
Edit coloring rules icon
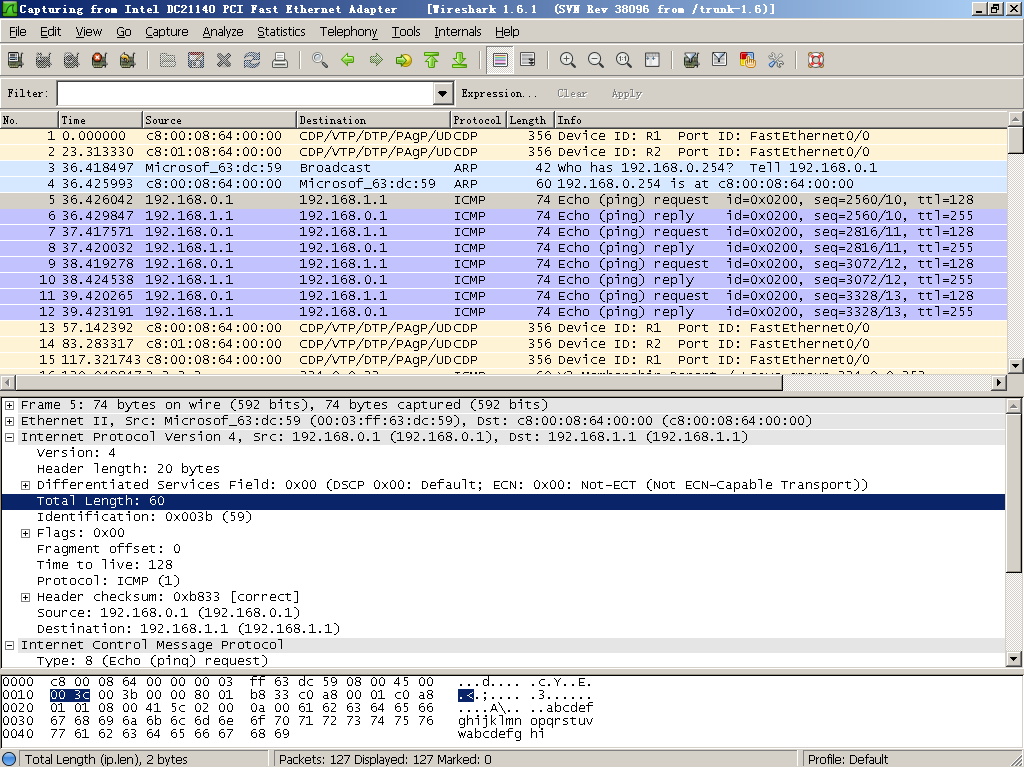coord(748,61)
